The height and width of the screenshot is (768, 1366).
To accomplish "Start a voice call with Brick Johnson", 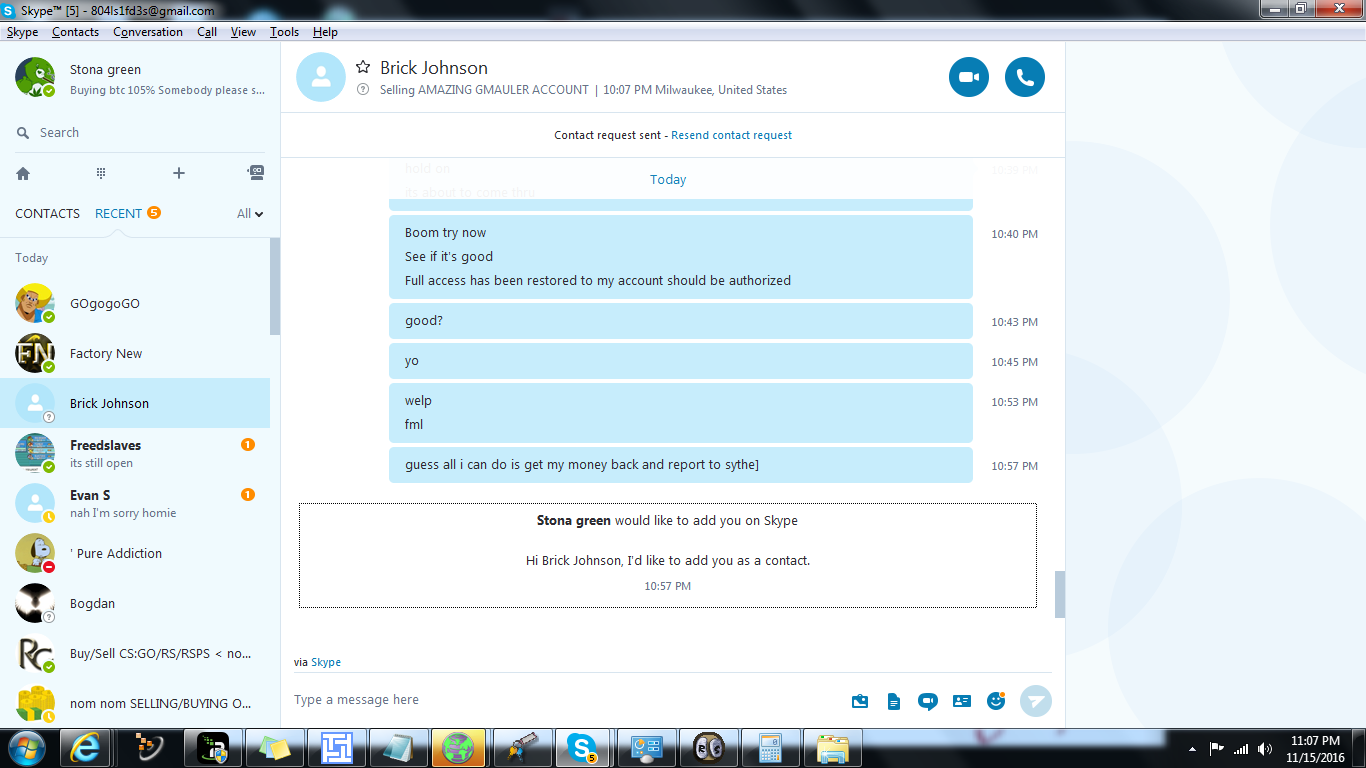I will 1024,77.
